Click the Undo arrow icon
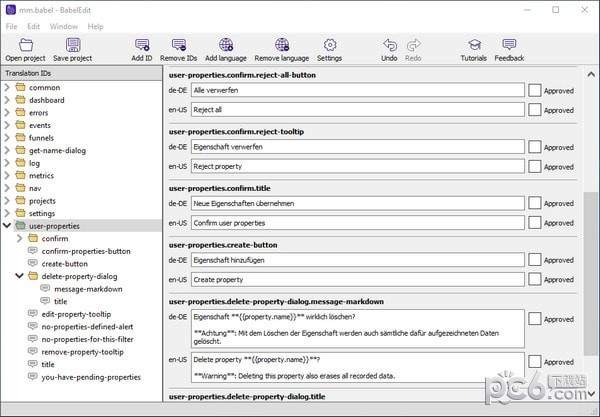This screenshot has width=600, height=417. 389,46
